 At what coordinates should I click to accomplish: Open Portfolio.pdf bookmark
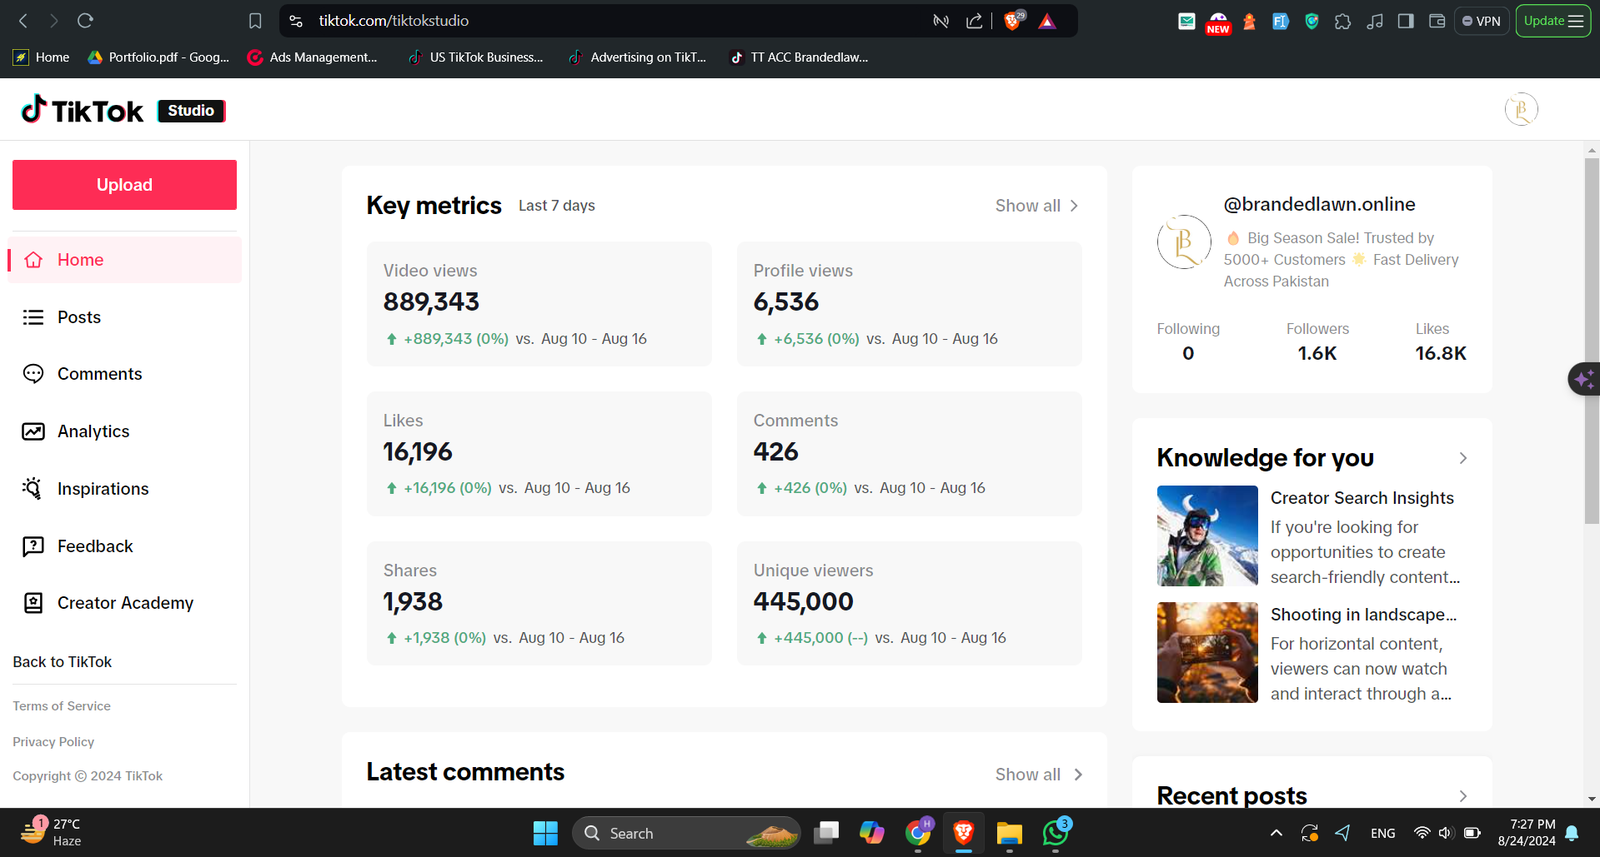(158, 57)
